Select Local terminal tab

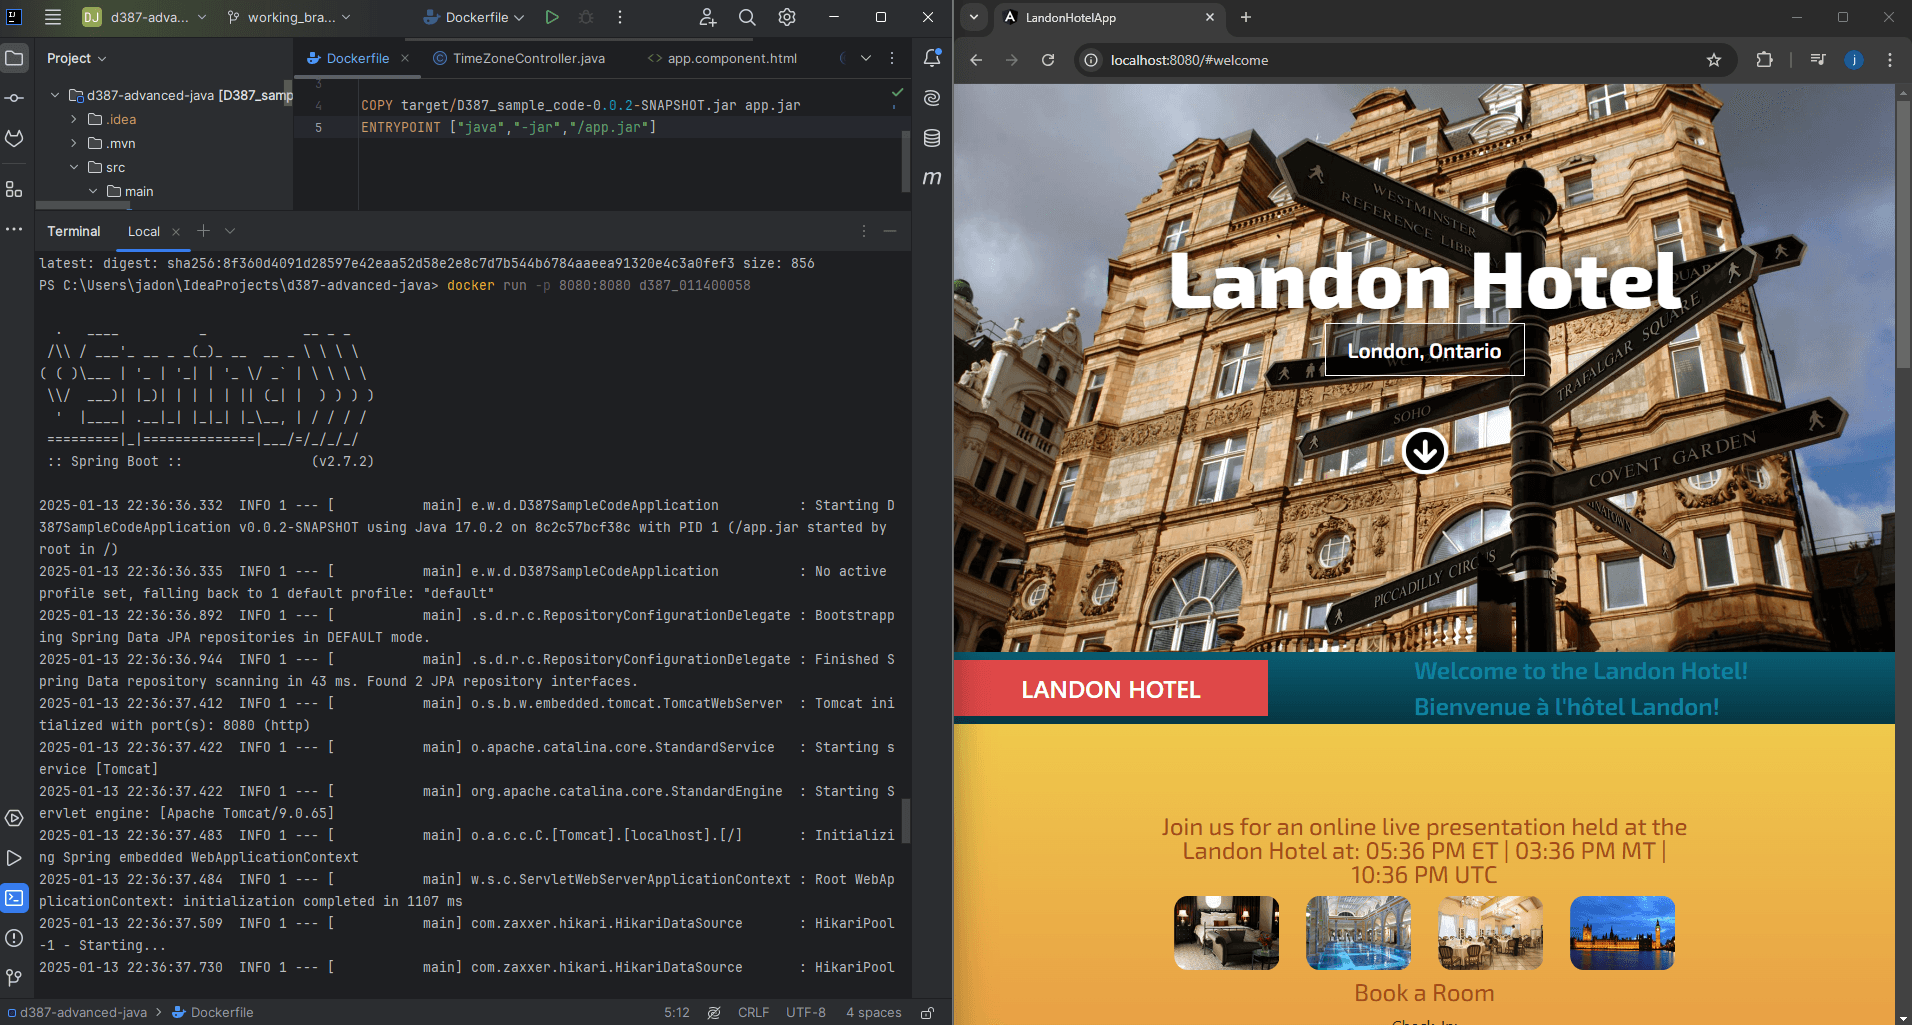(x=144, y=231)
